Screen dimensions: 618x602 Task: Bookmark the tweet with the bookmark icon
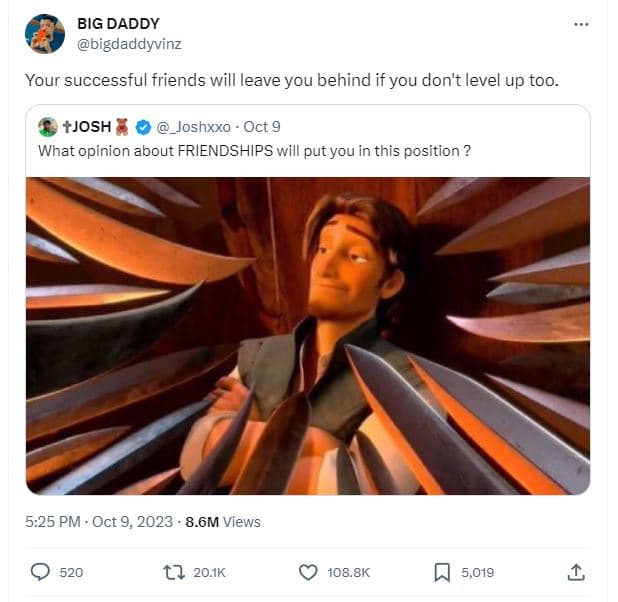[442, 572]
